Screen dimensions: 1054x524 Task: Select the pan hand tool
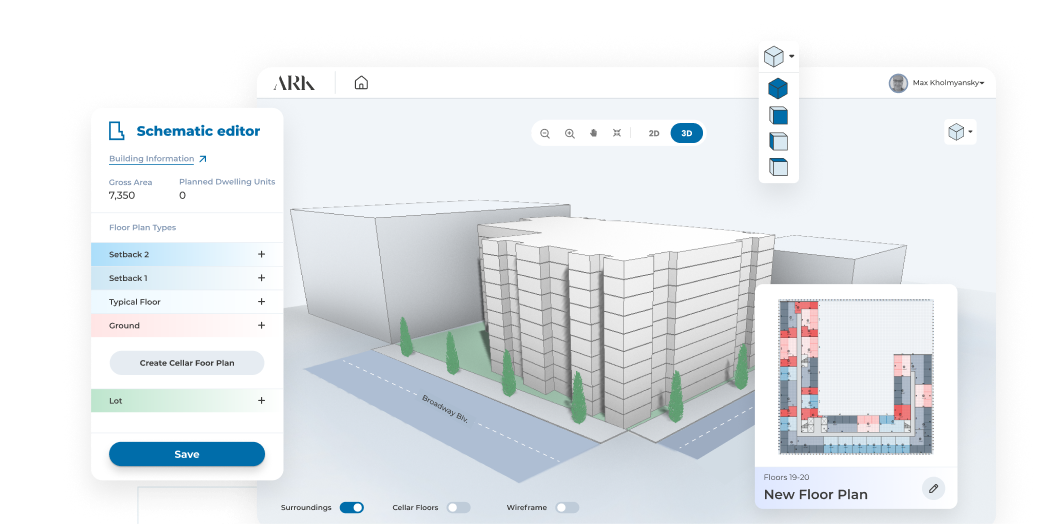(x=593, y=133)
